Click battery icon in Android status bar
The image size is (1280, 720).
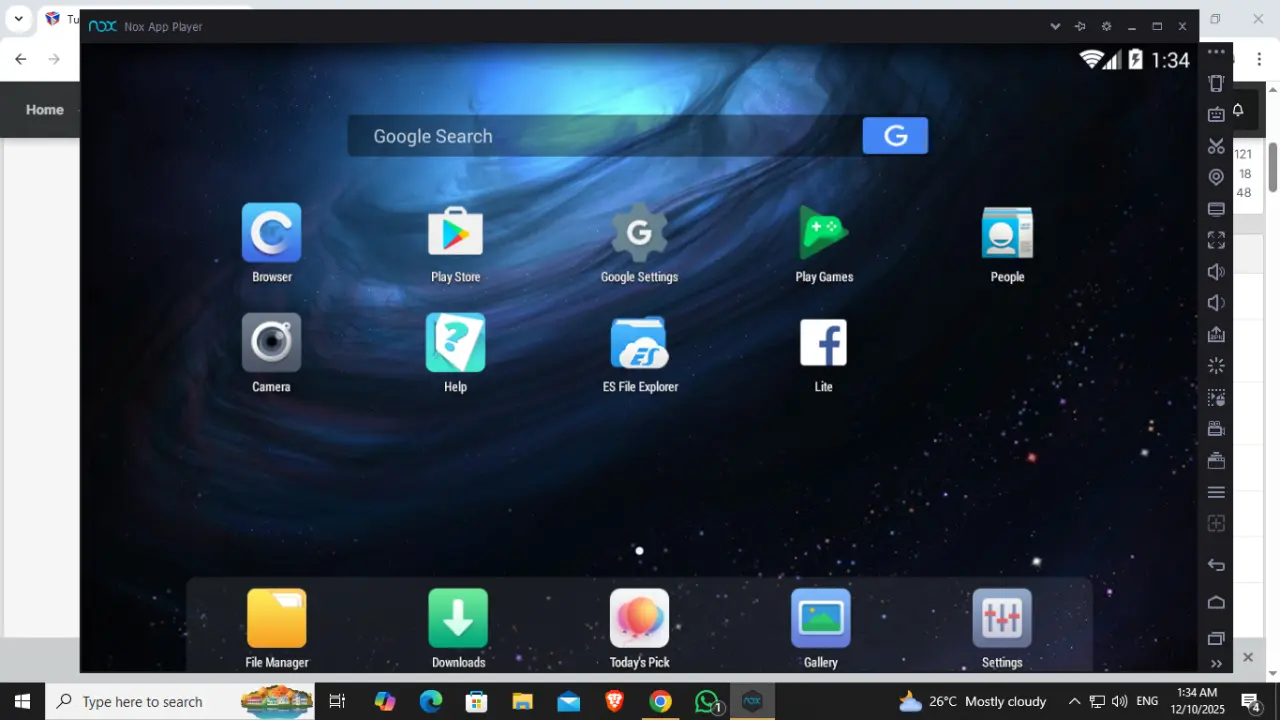[1136, 59]
